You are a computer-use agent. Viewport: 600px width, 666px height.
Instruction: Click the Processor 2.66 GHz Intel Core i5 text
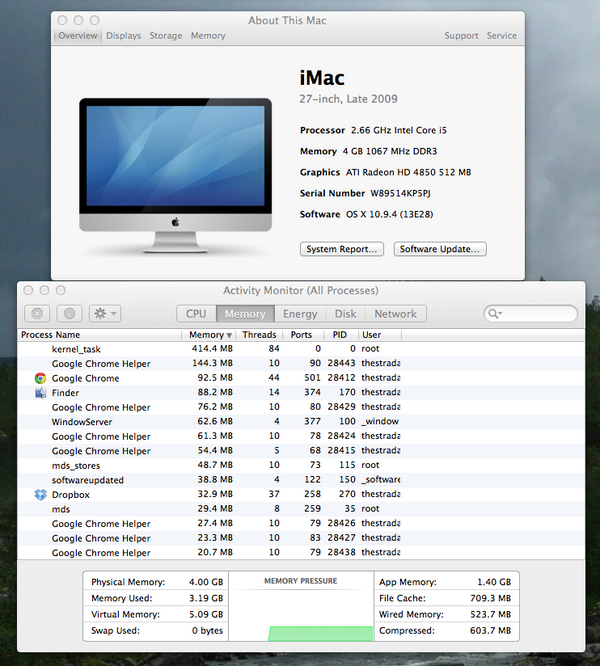pyautogui.click(x=373, y=130)
